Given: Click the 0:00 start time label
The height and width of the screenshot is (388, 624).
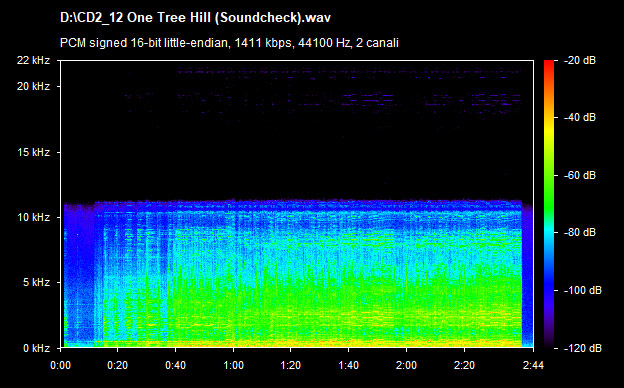Looking at the screenshot, I should click(x=60, y=365).
